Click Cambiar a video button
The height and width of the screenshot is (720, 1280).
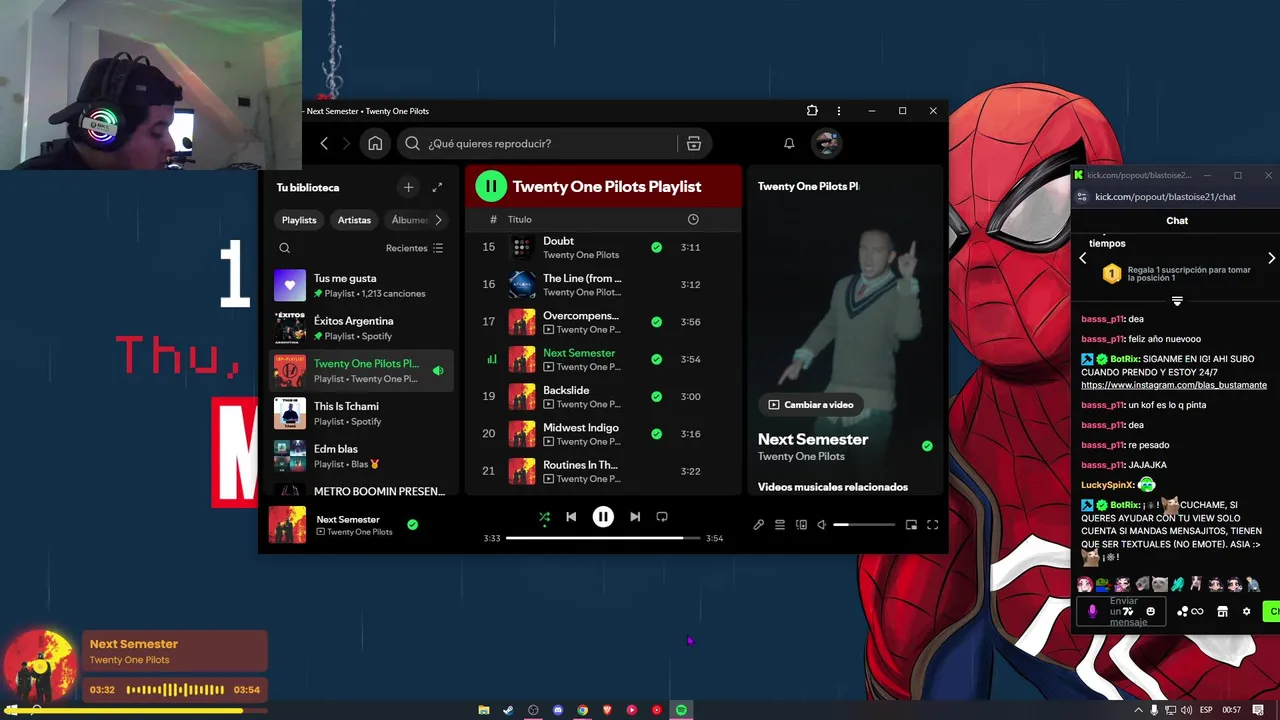pyautogui.click(x=810, y=405)
